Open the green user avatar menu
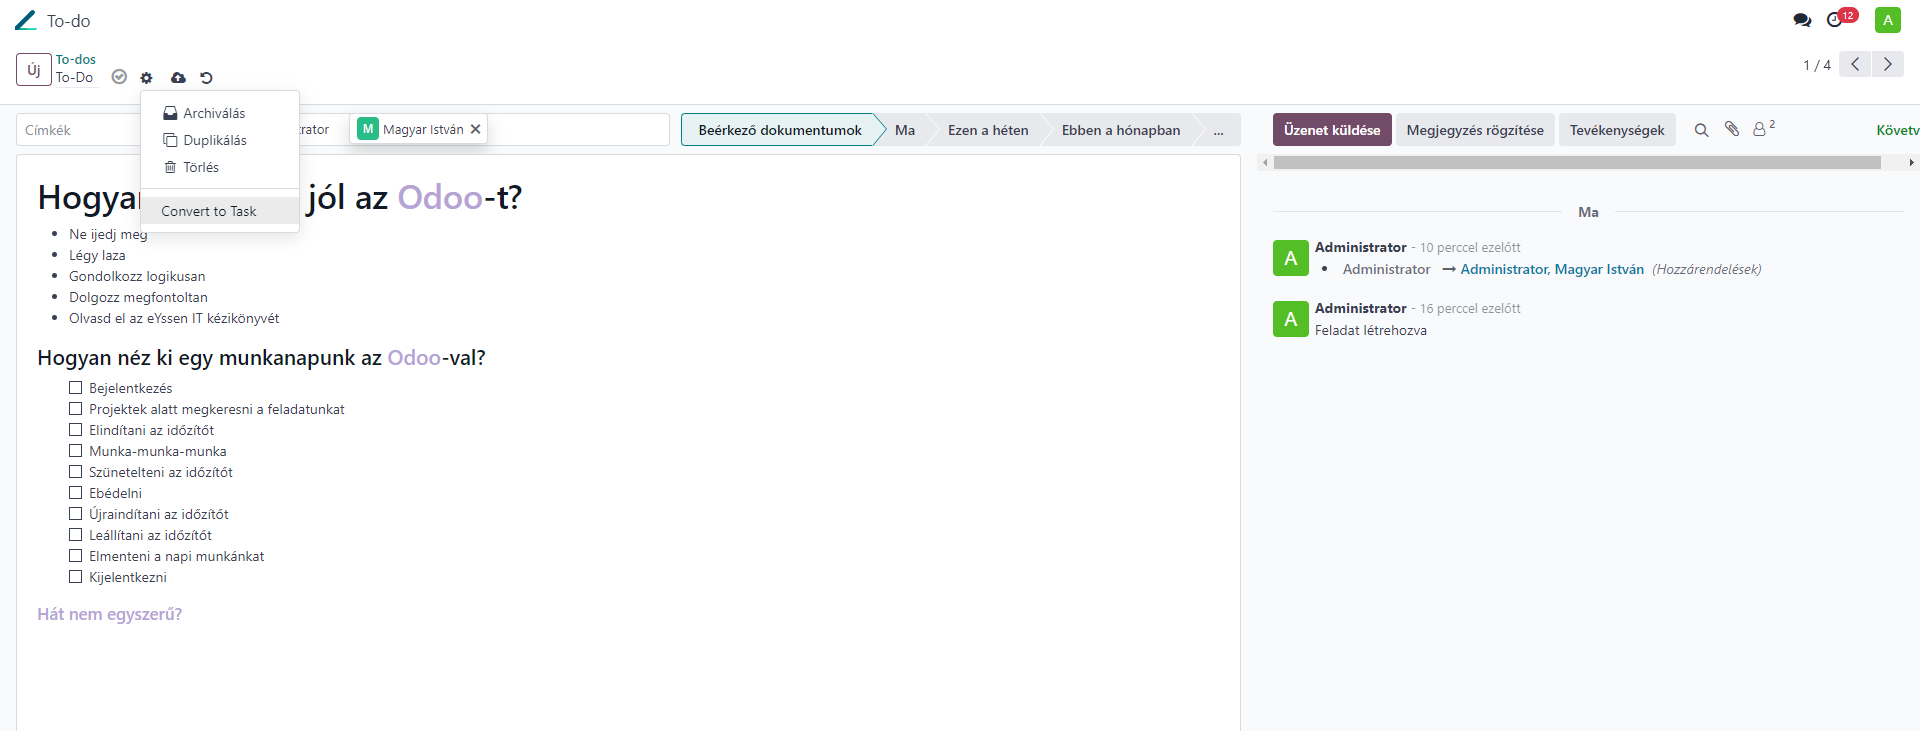This screenshot has height=731, width=1920. point(1887,20)
